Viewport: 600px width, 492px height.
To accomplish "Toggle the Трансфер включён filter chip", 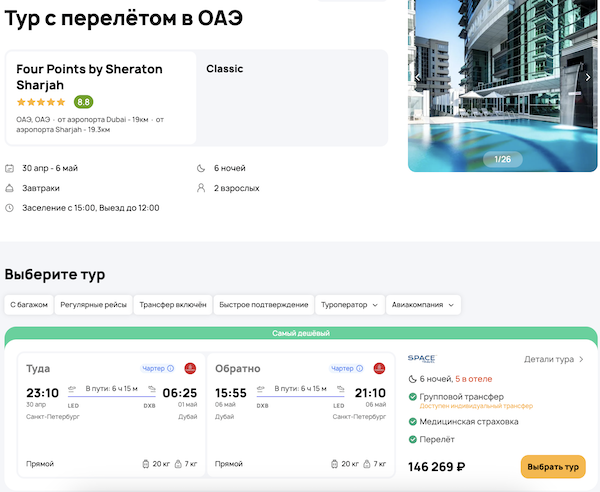I will point(173,304).
